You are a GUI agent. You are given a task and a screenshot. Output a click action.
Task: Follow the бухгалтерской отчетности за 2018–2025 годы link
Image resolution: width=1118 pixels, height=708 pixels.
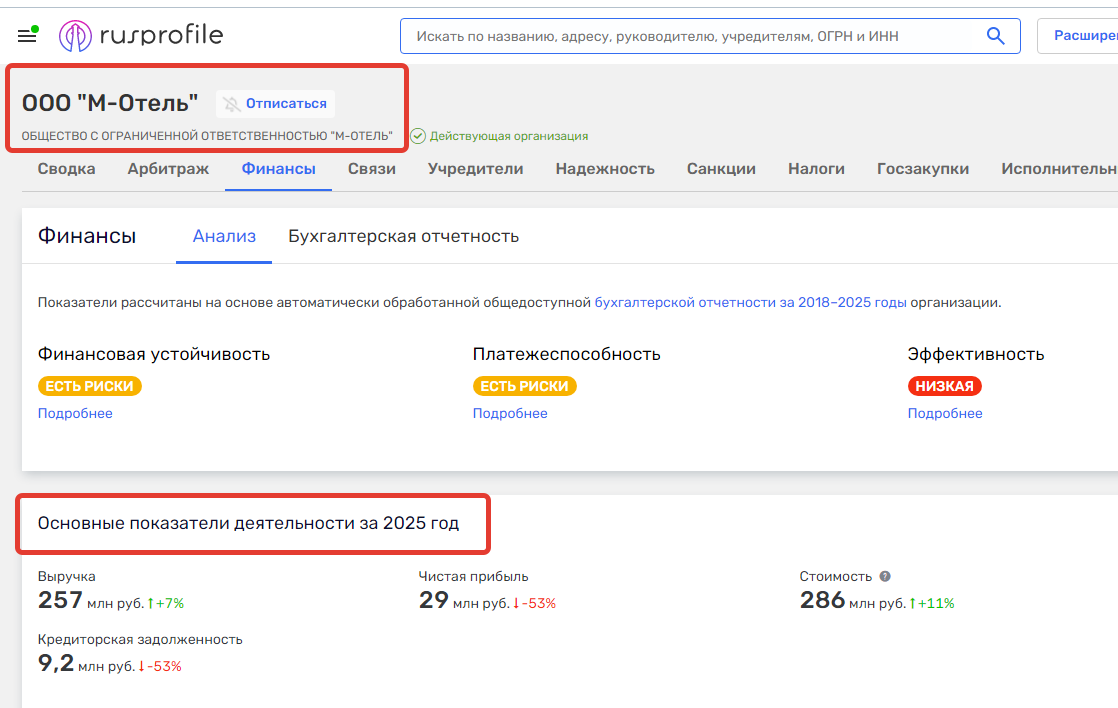coord(750,303)
